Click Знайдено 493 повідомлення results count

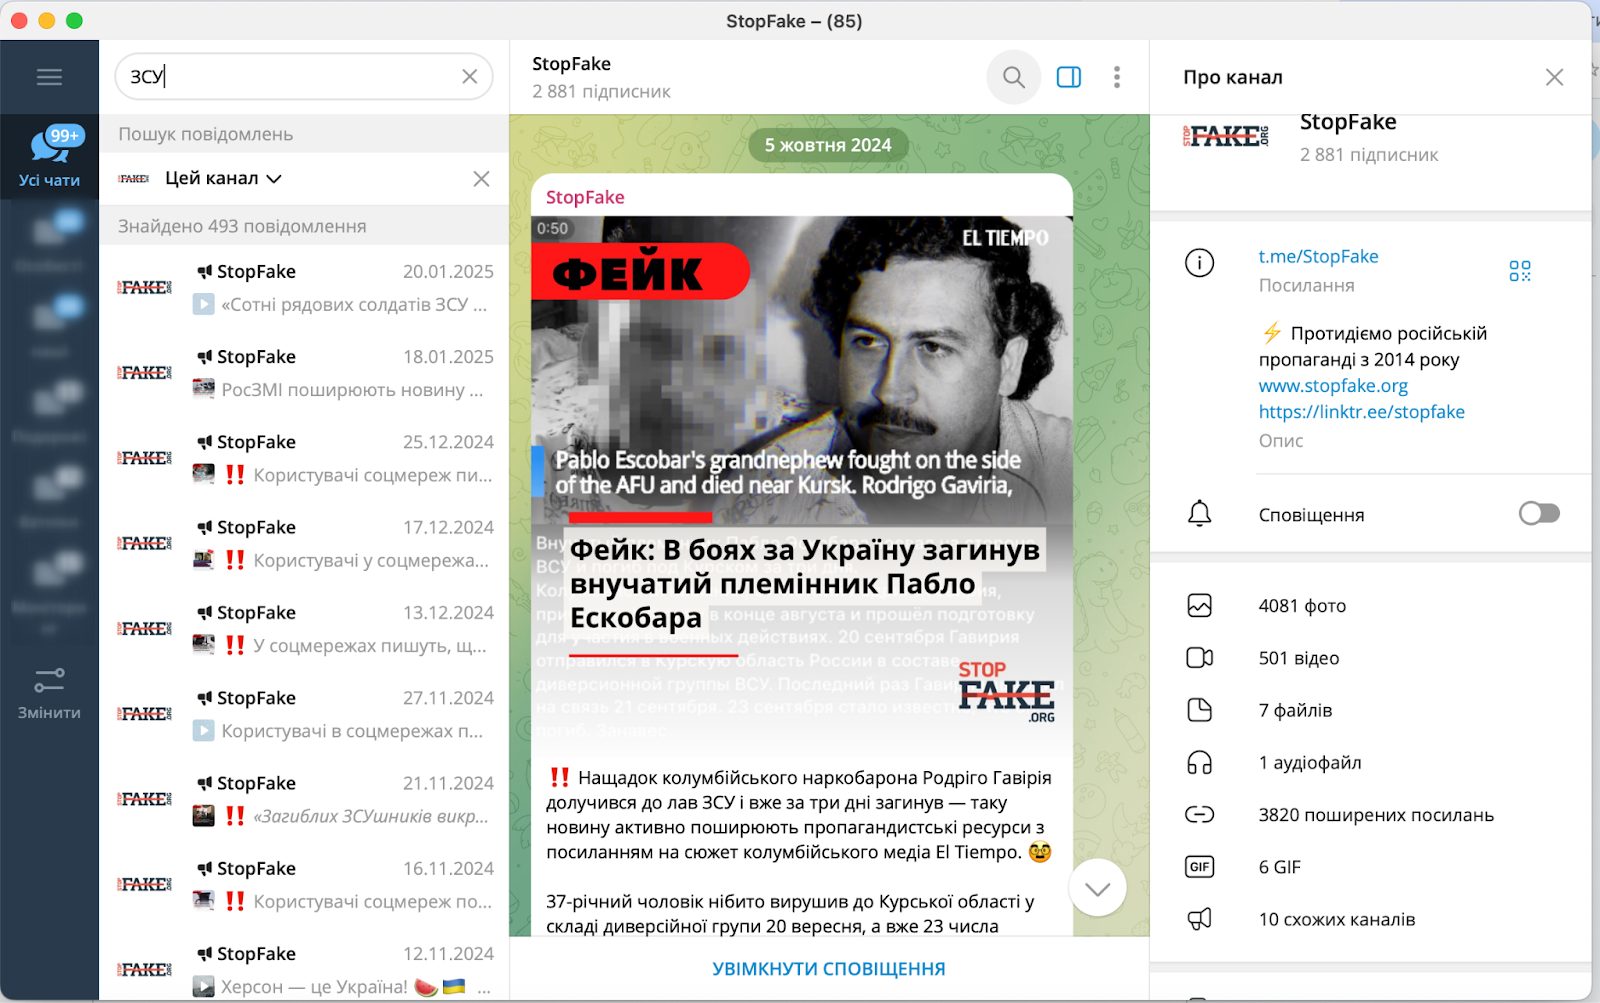[242, 226]
